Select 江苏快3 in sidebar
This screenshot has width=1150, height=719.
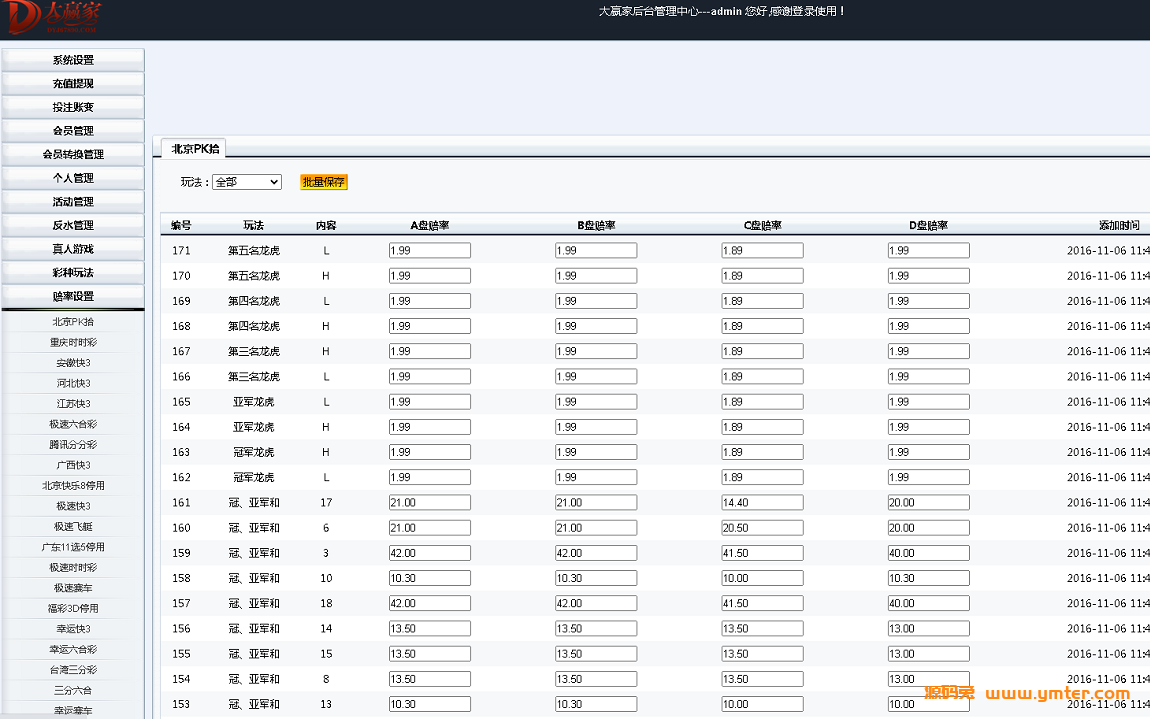click(73, 404)
